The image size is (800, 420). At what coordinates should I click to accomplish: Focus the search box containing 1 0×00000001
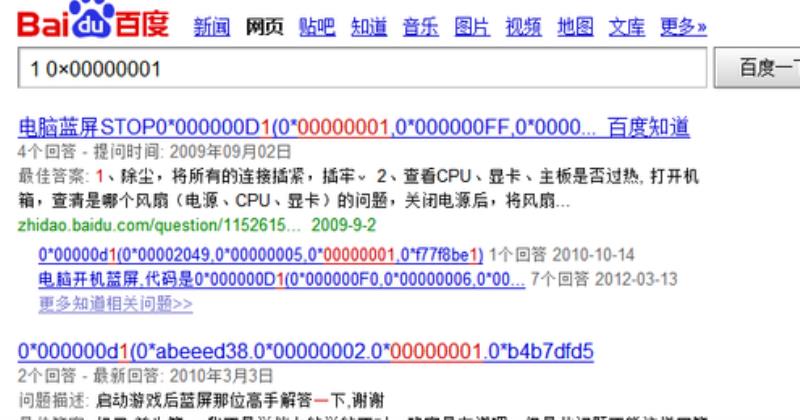point(362,68)
